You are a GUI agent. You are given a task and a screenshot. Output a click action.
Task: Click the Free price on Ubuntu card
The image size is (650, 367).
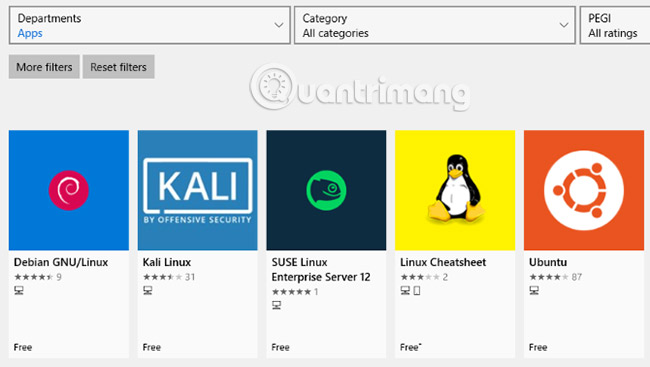click(538, 348)
